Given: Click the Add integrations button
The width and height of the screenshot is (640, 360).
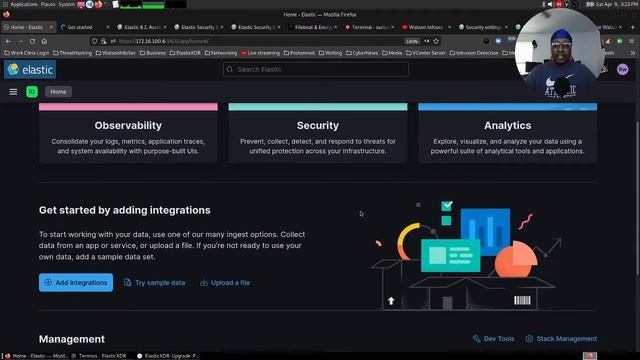Looking at the screenshot, I should pyautogui.click(x=76, y=282).
